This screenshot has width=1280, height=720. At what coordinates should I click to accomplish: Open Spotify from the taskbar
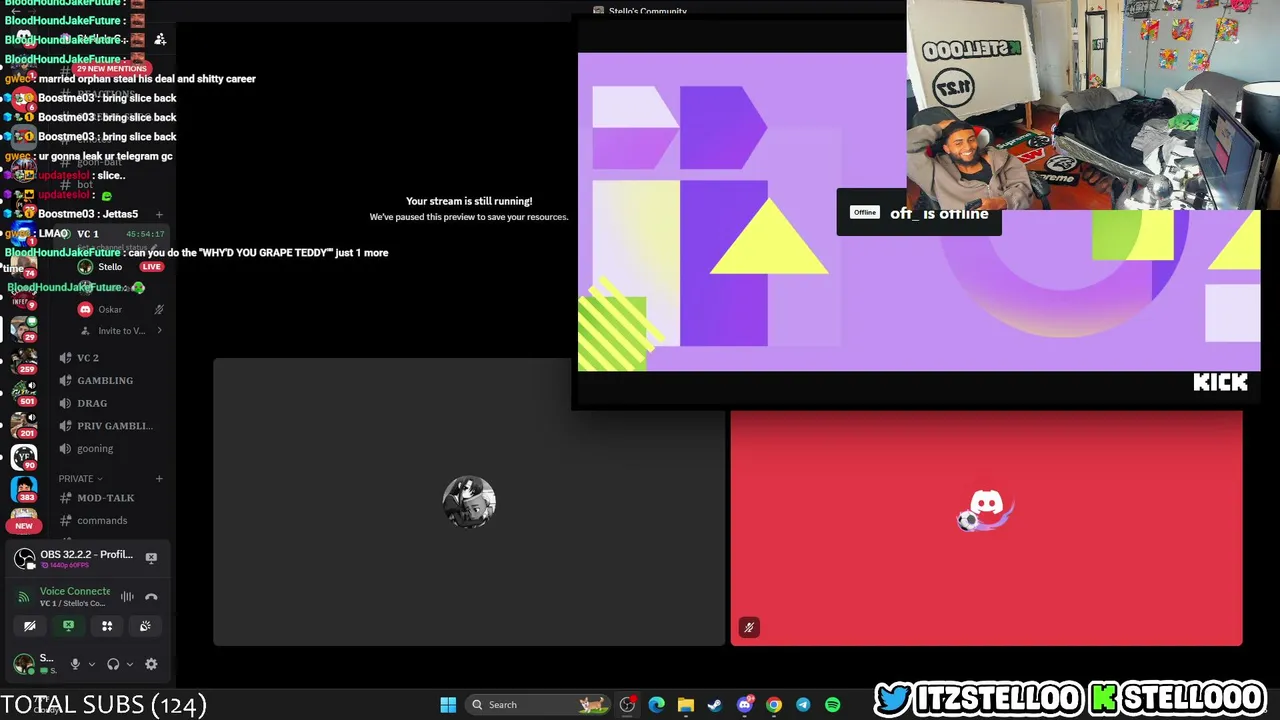point(832,705)
